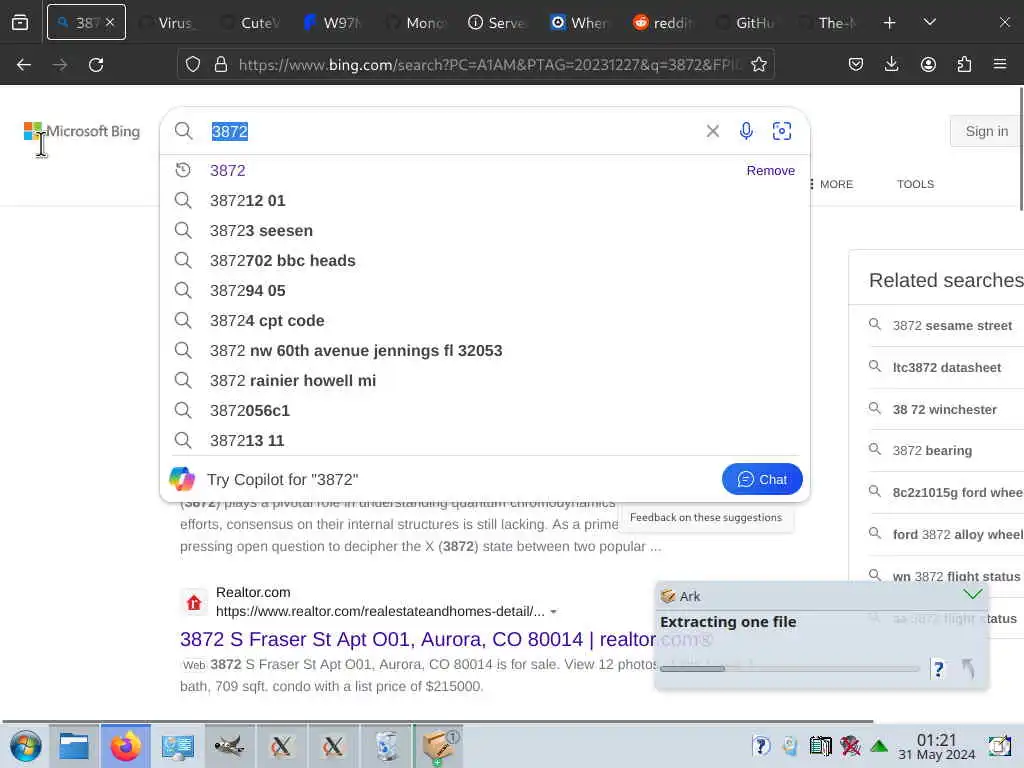Show hidden tray icons green arrow
1024x768 pixels.
(879, 746)
